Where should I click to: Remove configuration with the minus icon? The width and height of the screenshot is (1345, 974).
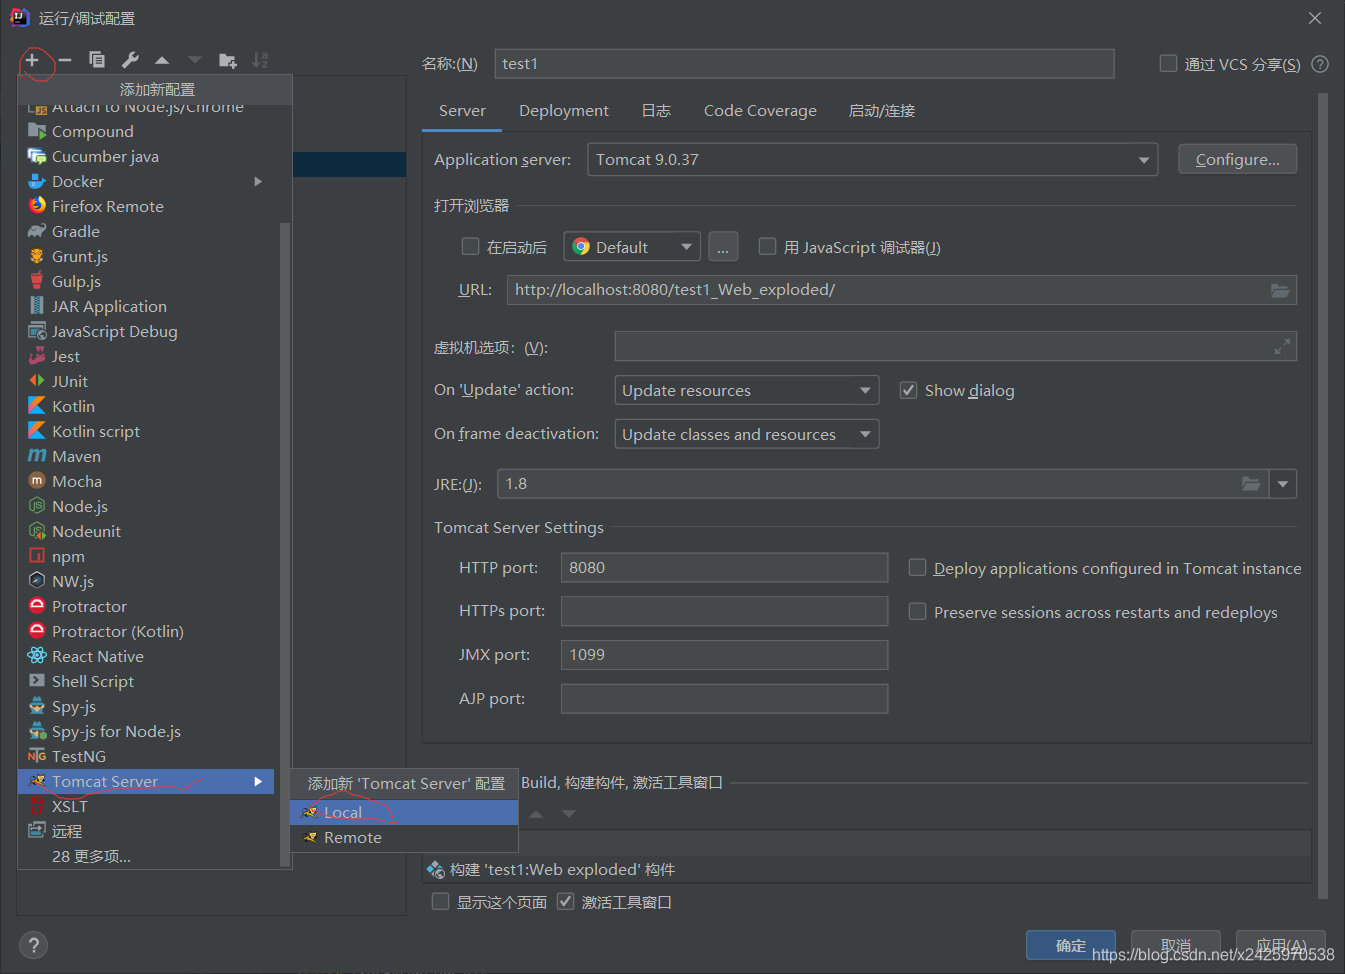pyautogui.click(x=65, y=60)
